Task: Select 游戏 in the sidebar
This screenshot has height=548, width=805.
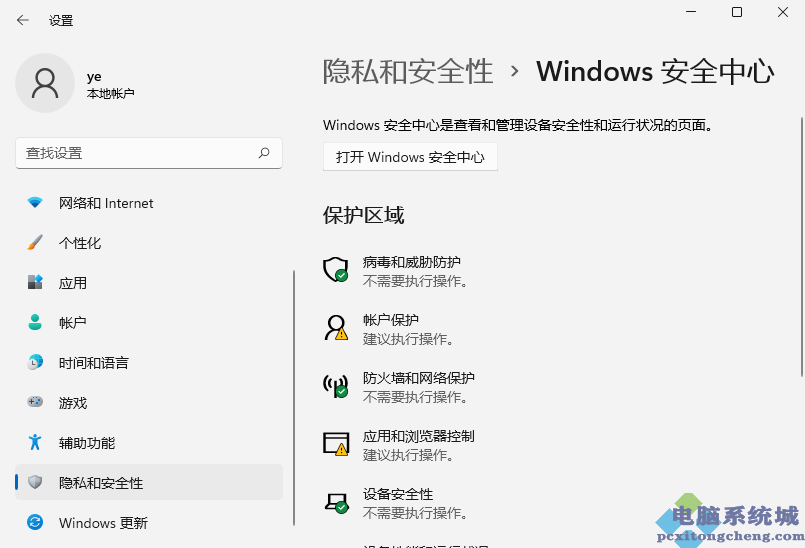Action: [x=149, y=402]
